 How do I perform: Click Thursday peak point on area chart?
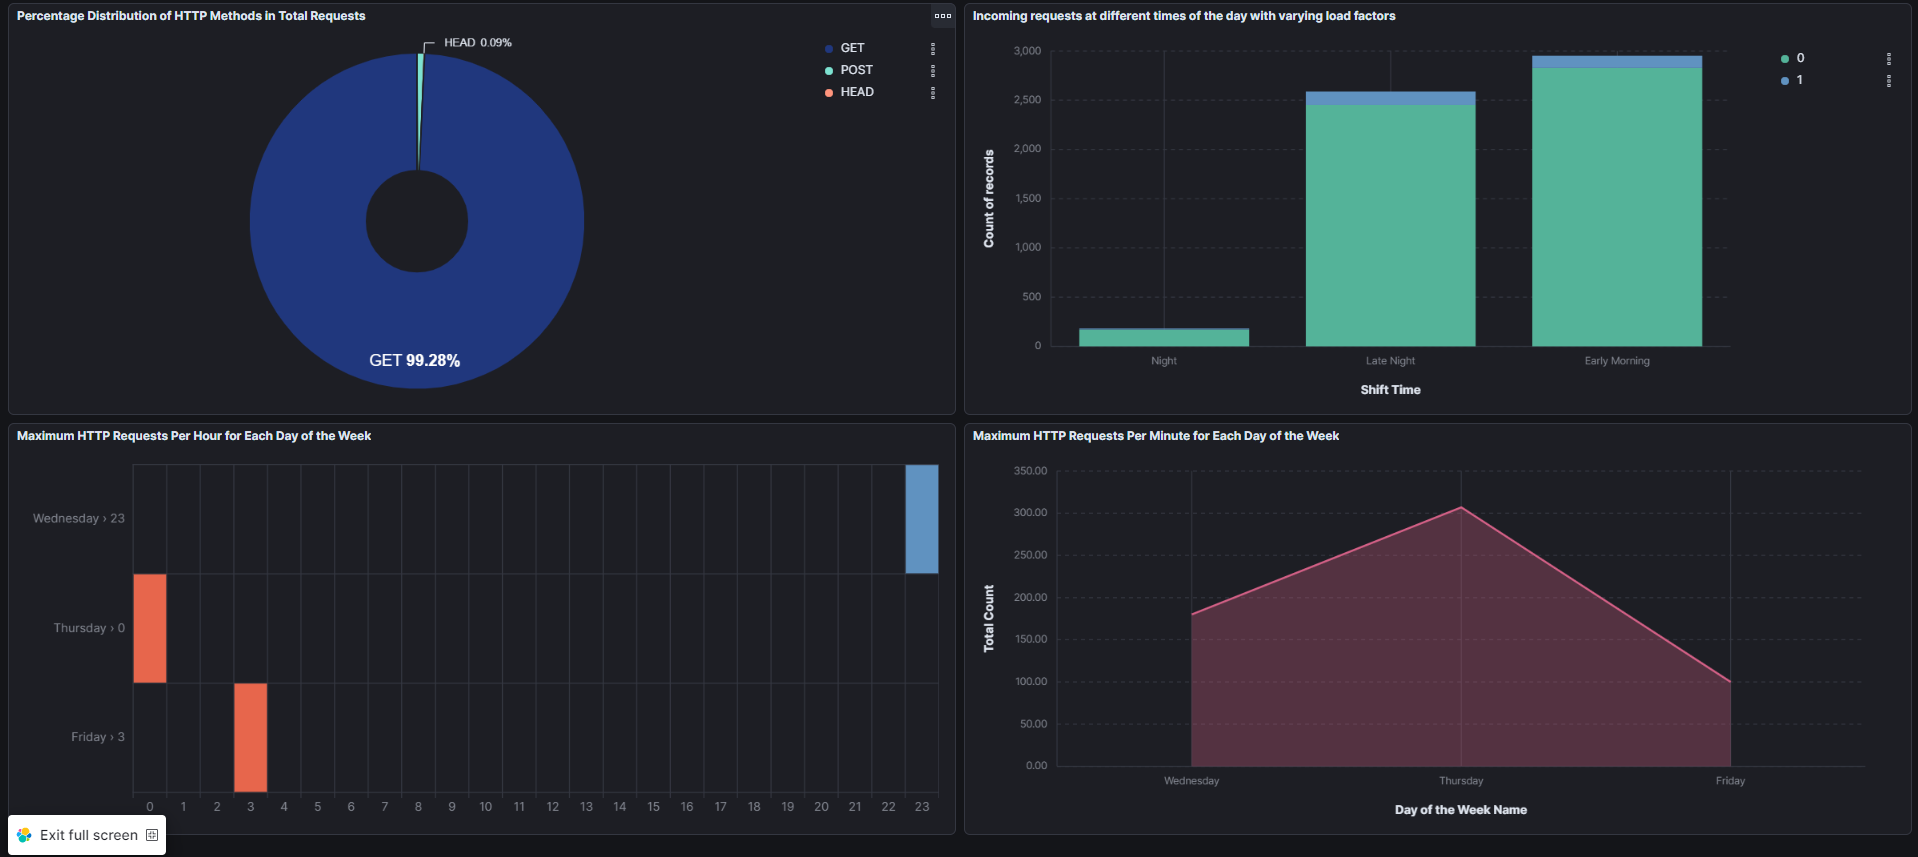(x=1461, y=508)
